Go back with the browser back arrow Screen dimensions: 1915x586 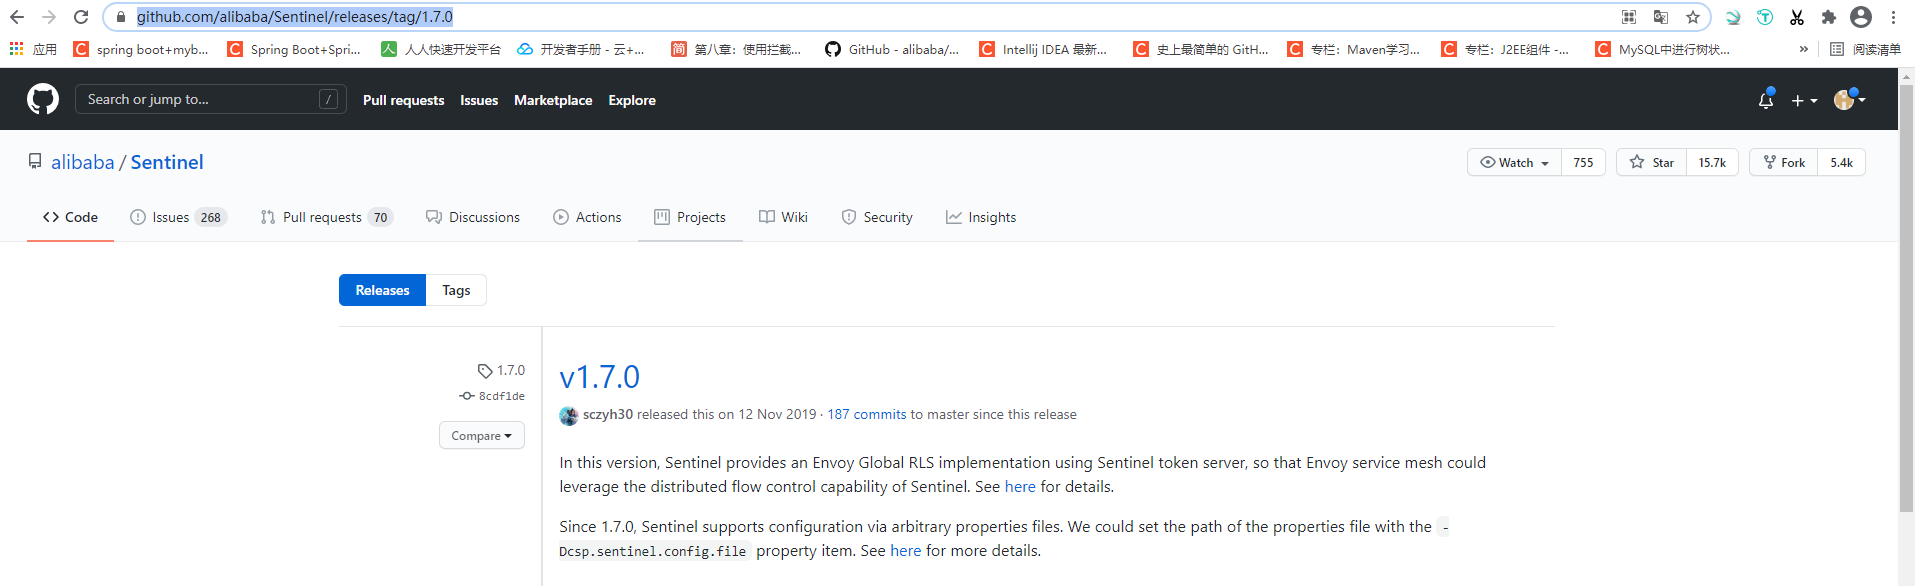tap(17, 17)
